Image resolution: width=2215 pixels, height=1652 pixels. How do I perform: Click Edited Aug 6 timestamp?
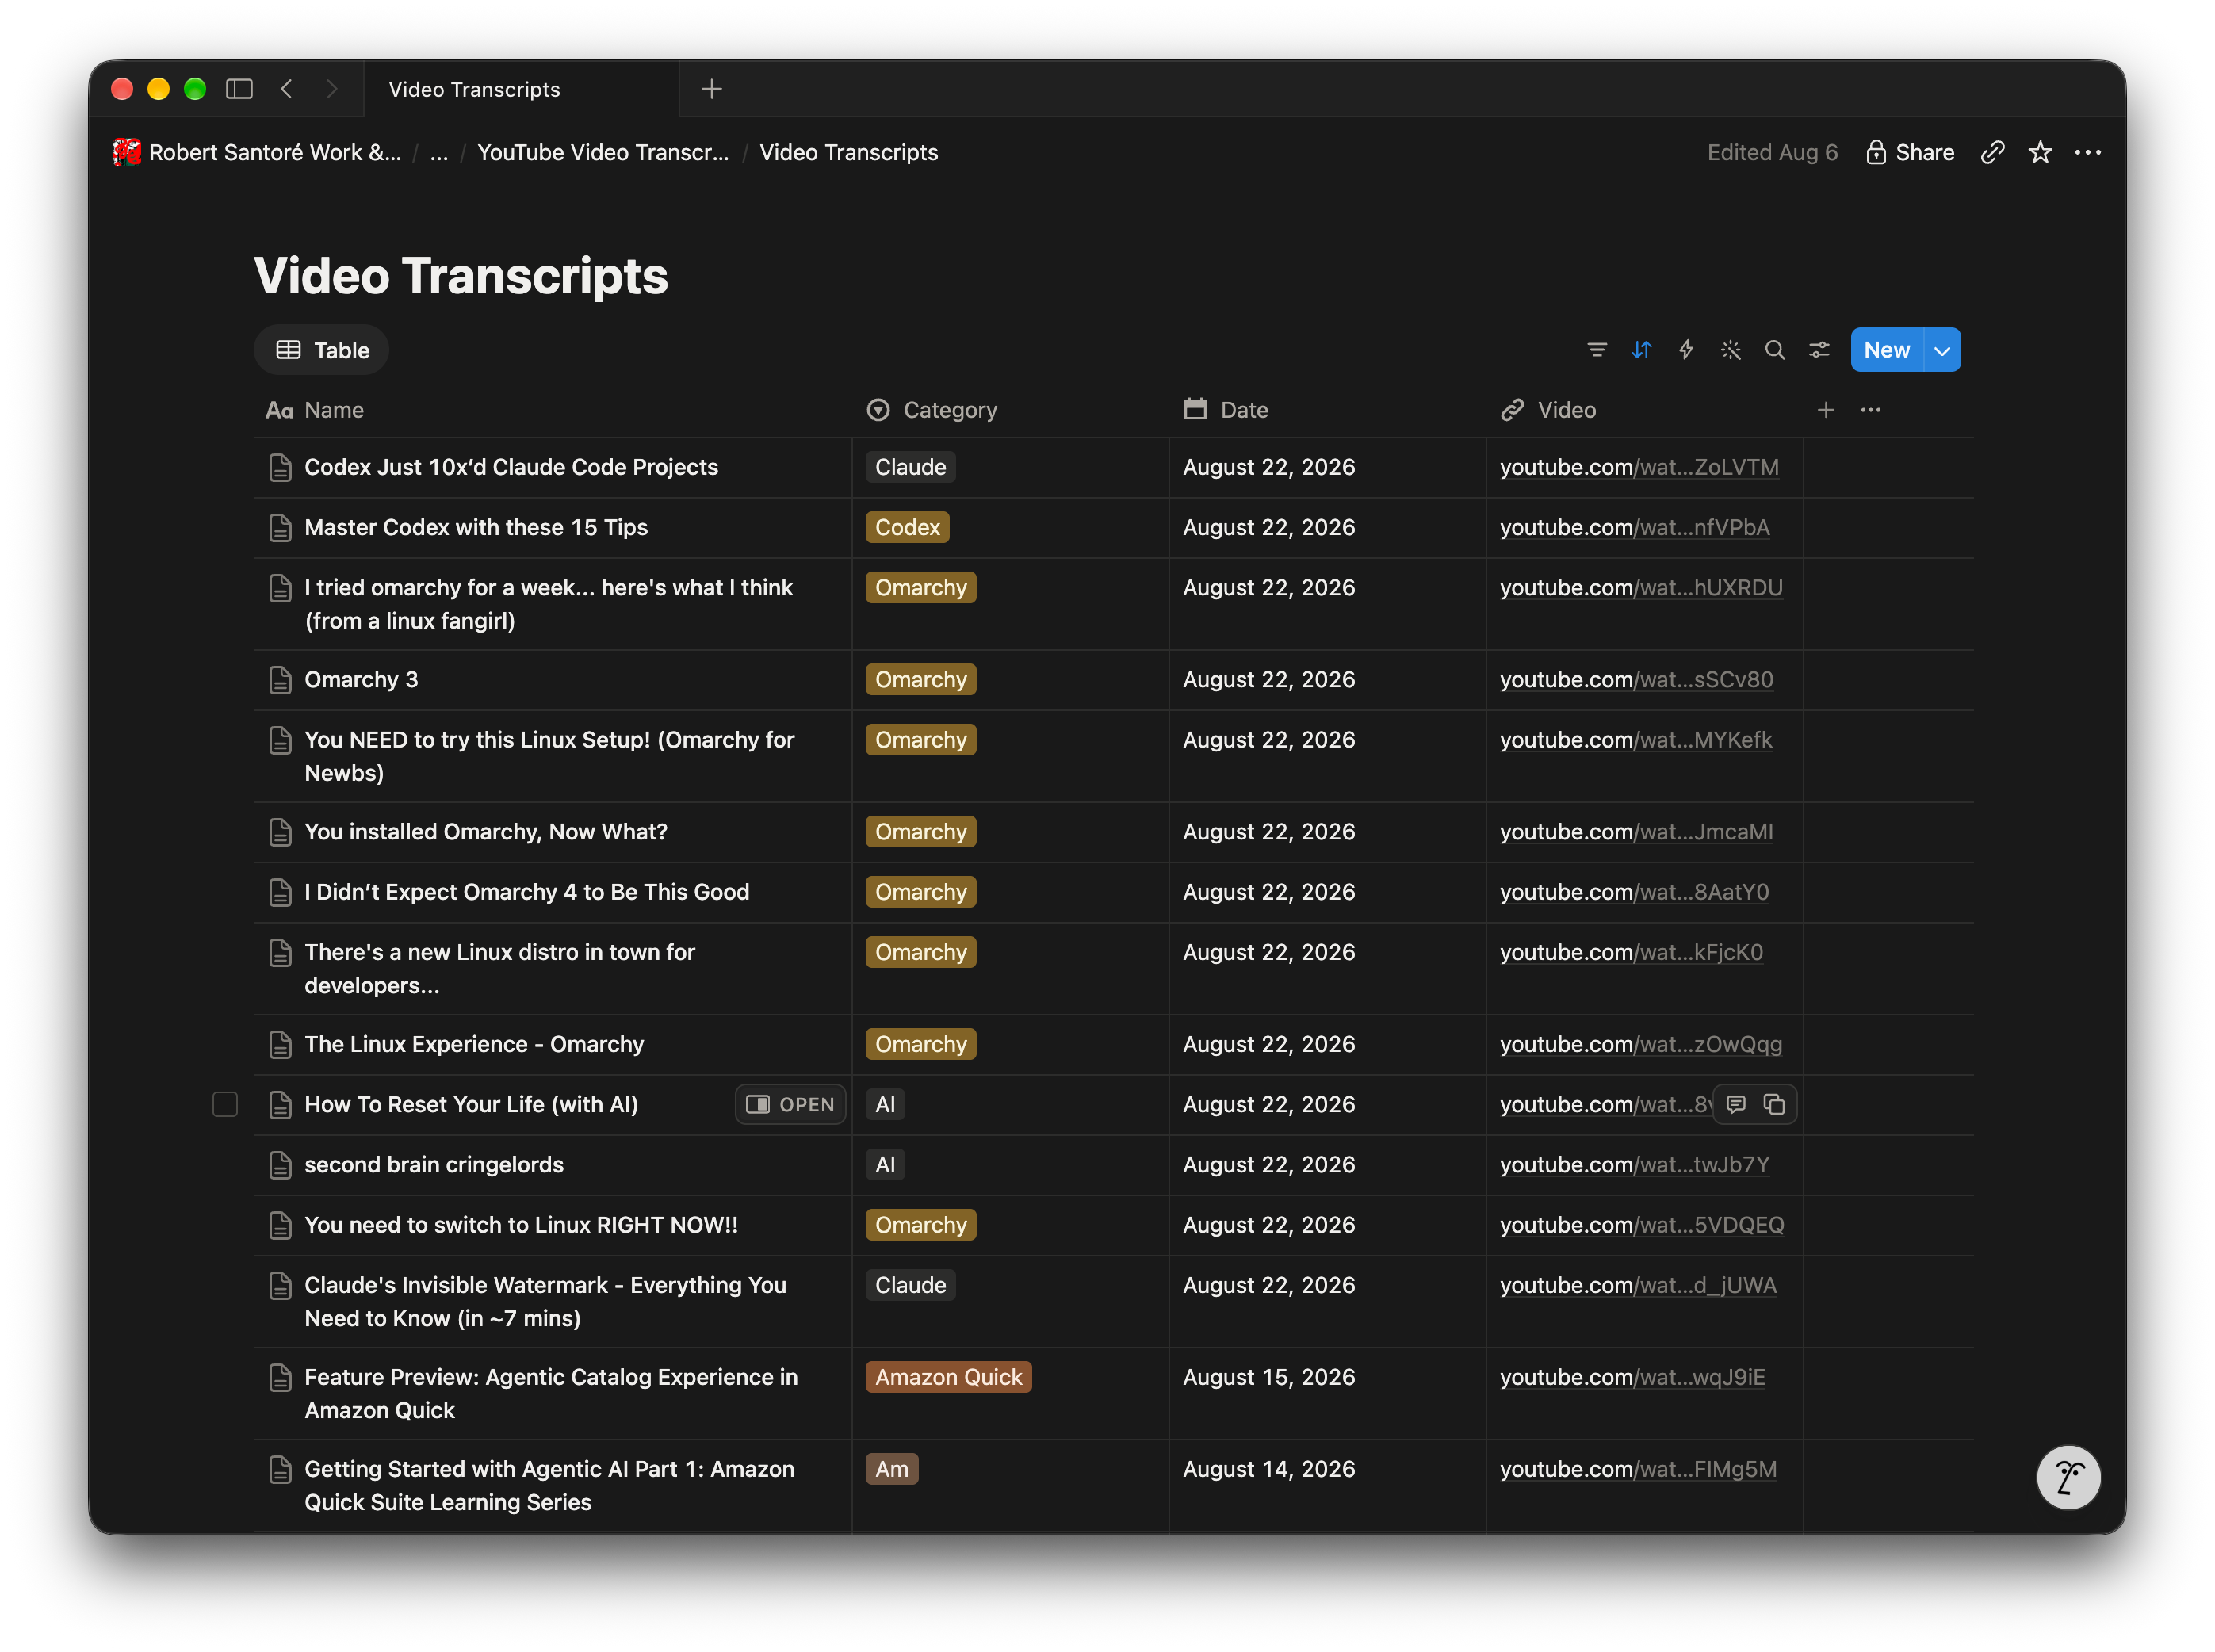(x=1772, y=152)
